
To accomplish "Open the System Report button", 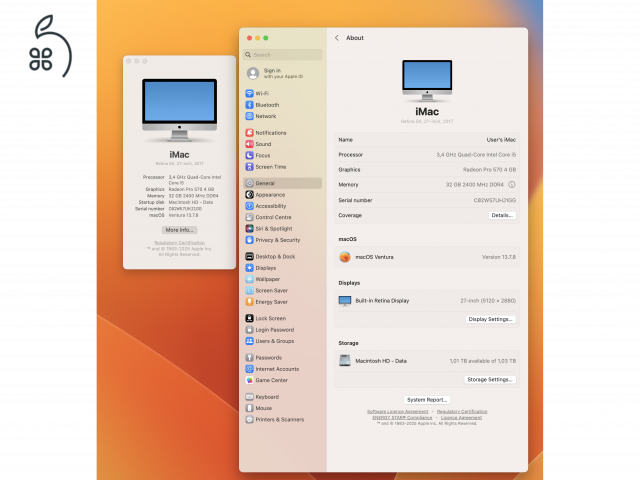I will (x=427, y=400).
